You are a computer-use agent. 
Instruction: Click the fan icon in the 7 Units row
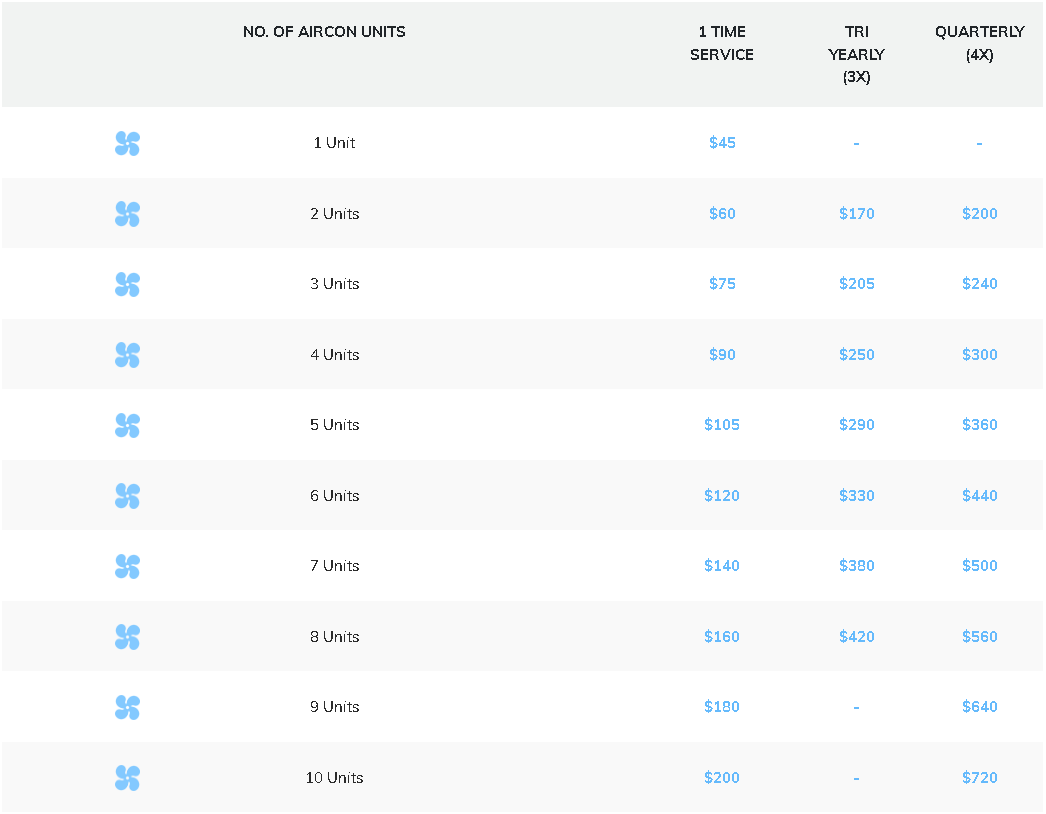[x=127, y=566]
